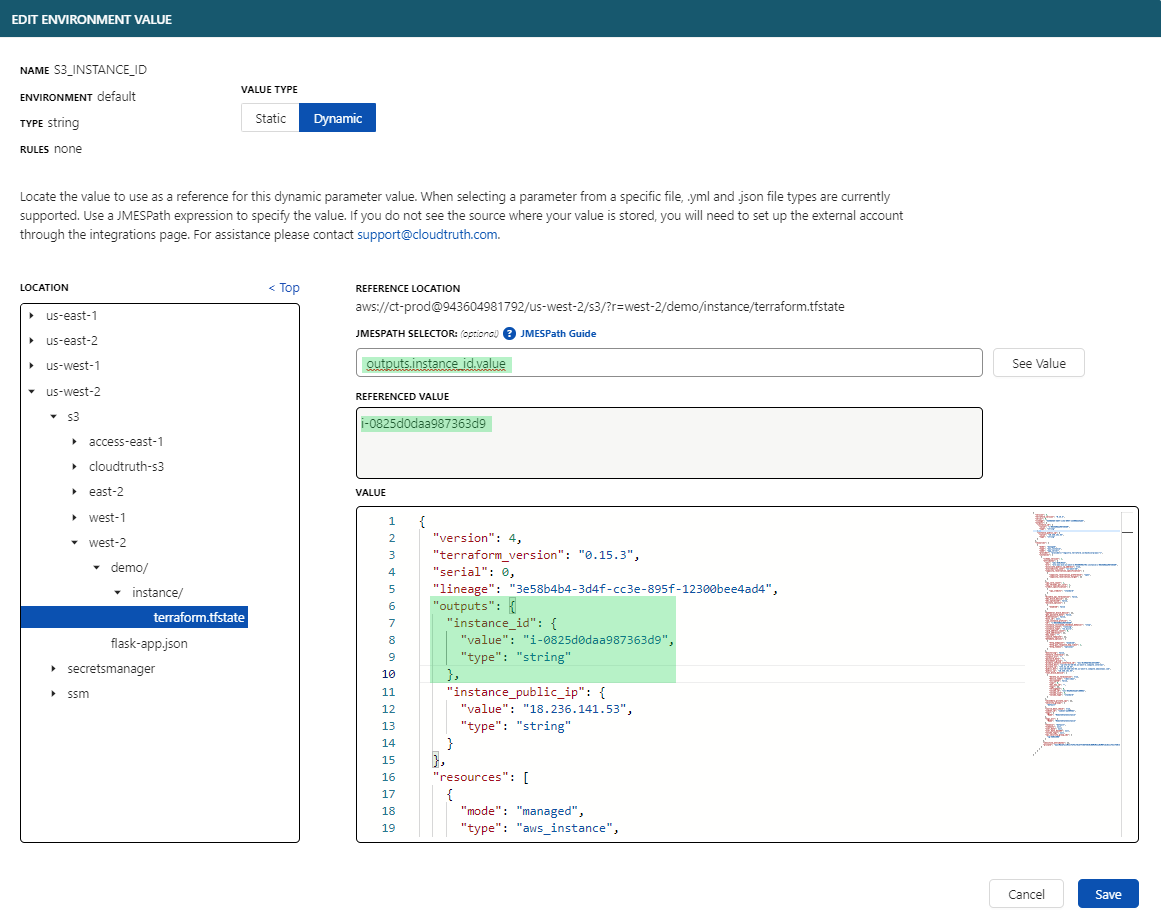Viewport: 1161px width, 921px height.
Task: Select the flask-app.json file
Action: click(x=149, y=643)
